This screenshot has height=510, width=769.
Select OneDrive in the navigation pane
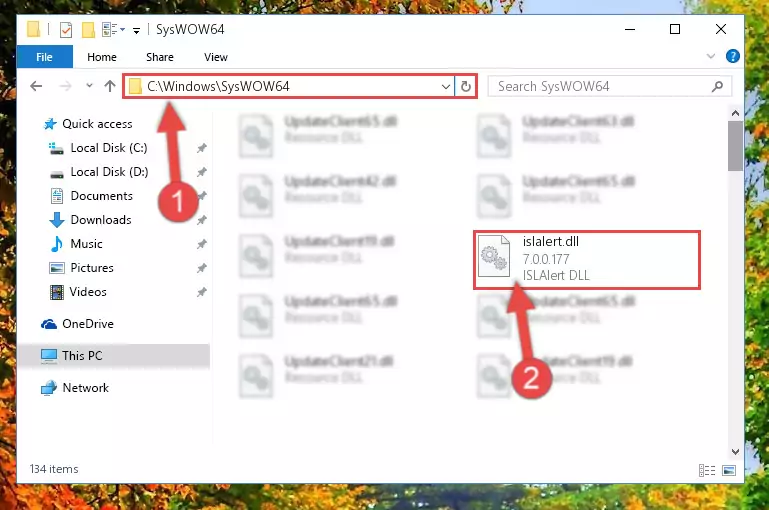[88, 324]
